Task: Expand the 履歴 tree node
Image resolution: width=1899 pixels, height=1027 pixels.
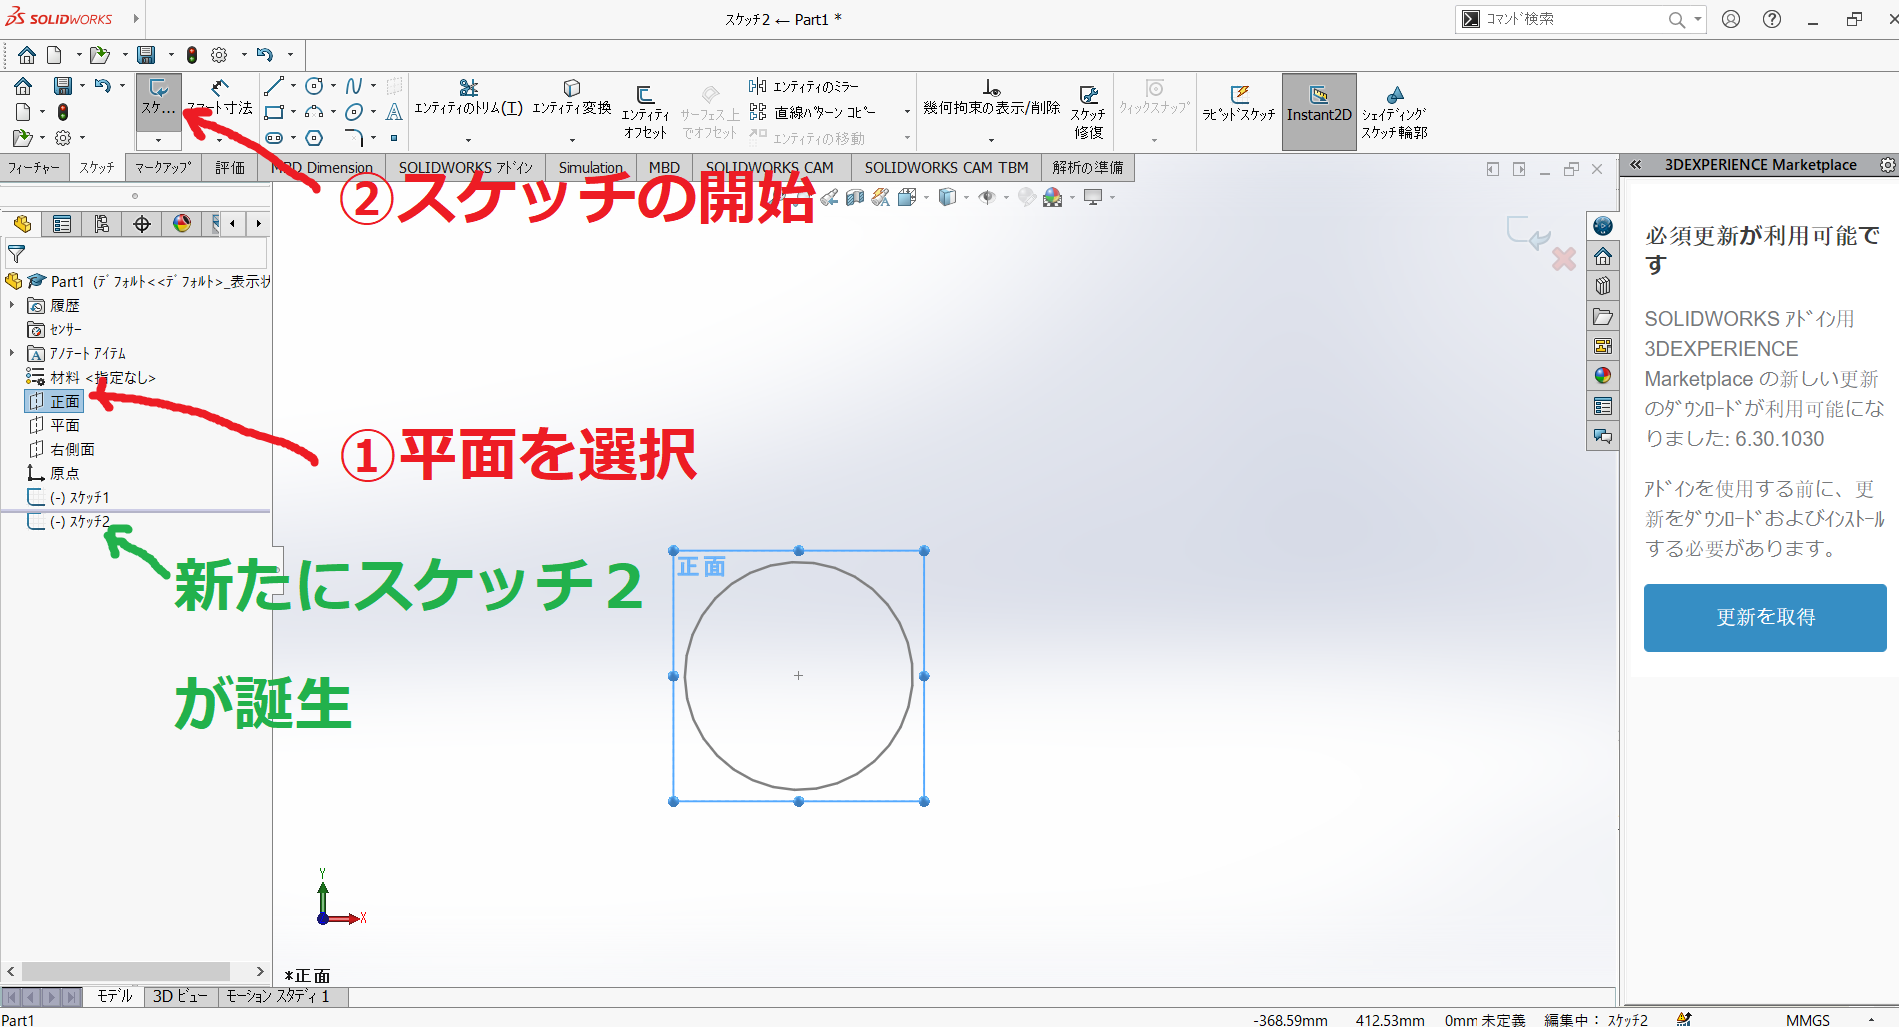Action: (x=12, y=305)
